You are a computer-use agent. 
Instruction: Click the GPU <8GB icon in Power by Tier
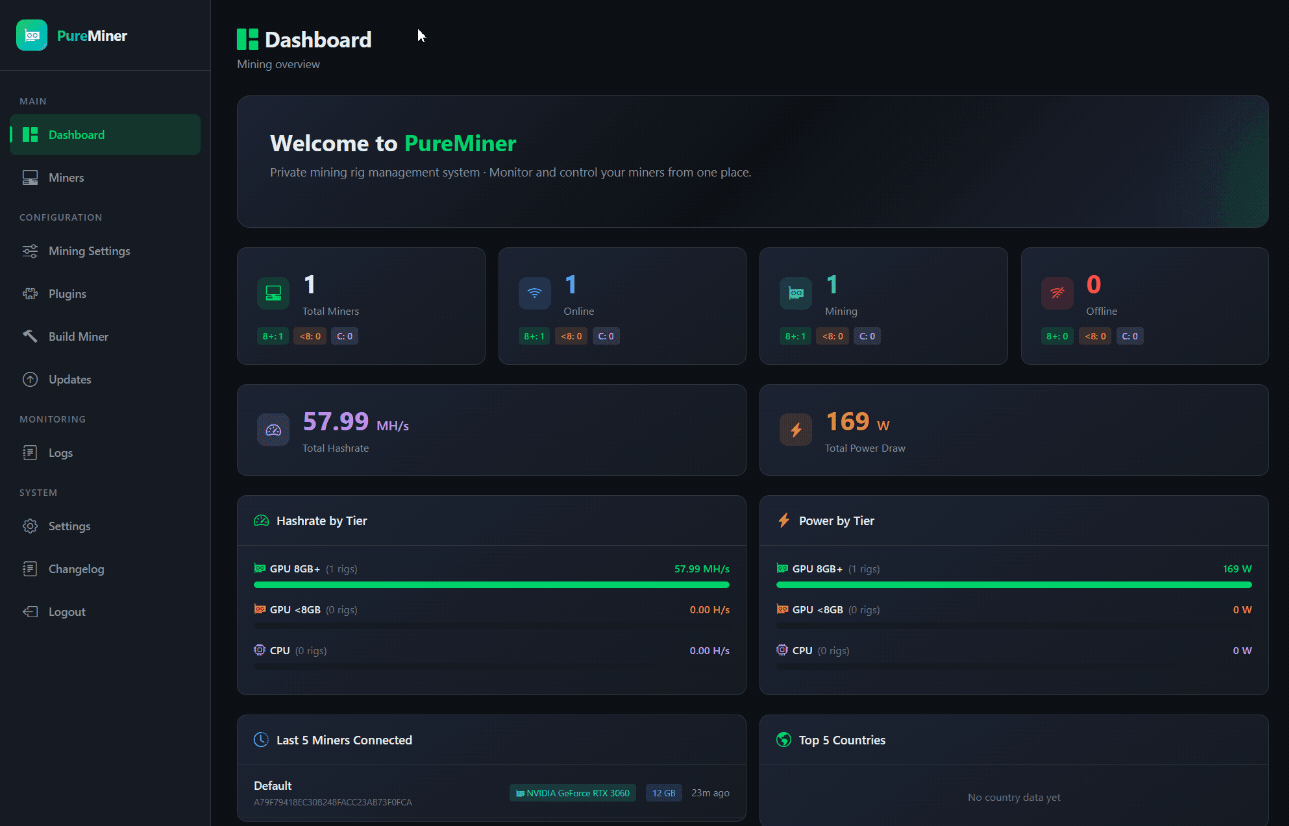click(x=782, y=609)
